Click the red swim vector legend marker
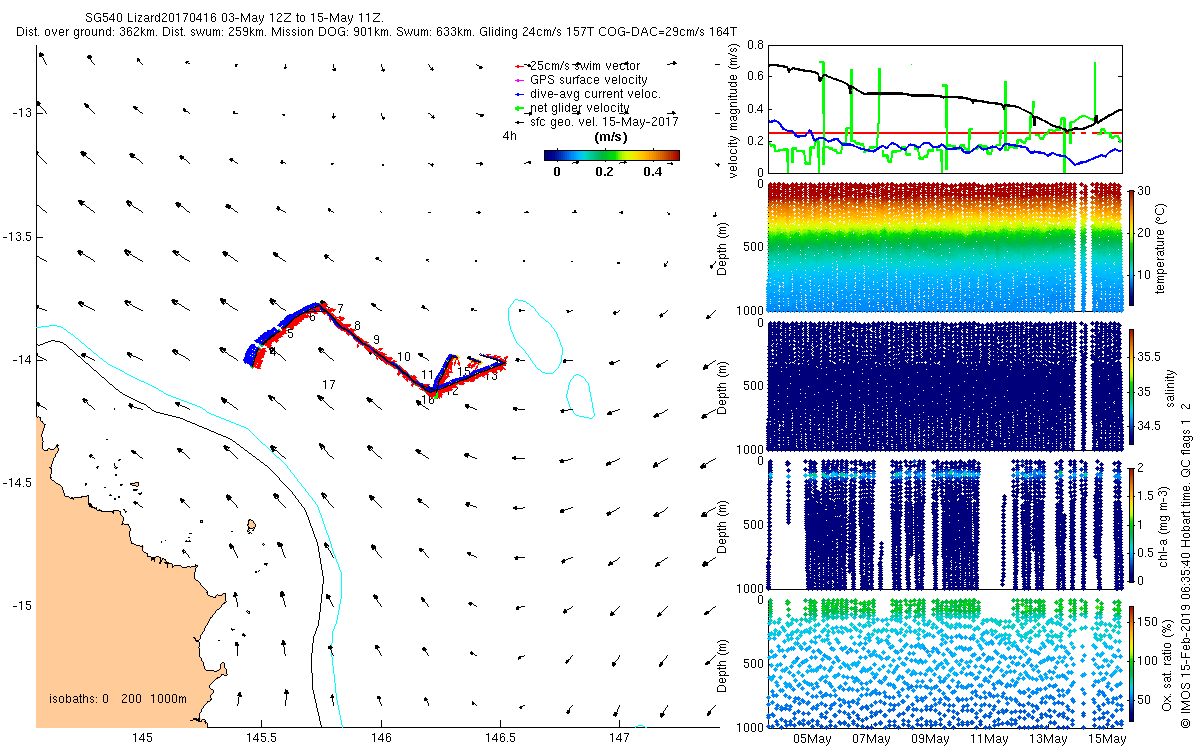 point(519,66)
